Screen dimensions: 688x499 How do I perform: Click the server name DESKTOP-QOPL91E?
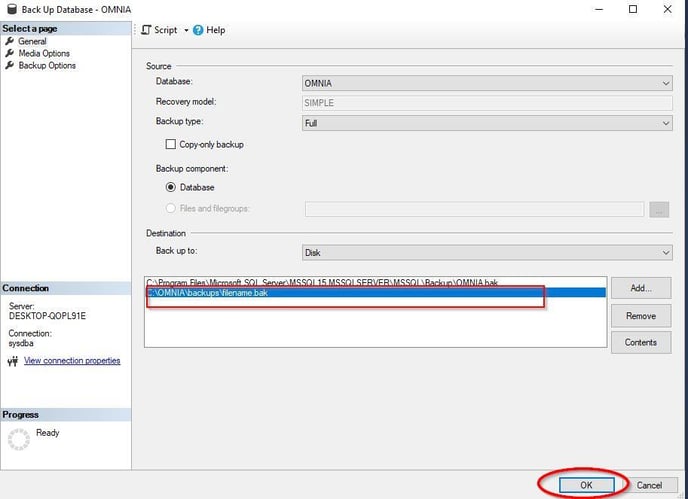click(47, 316)
